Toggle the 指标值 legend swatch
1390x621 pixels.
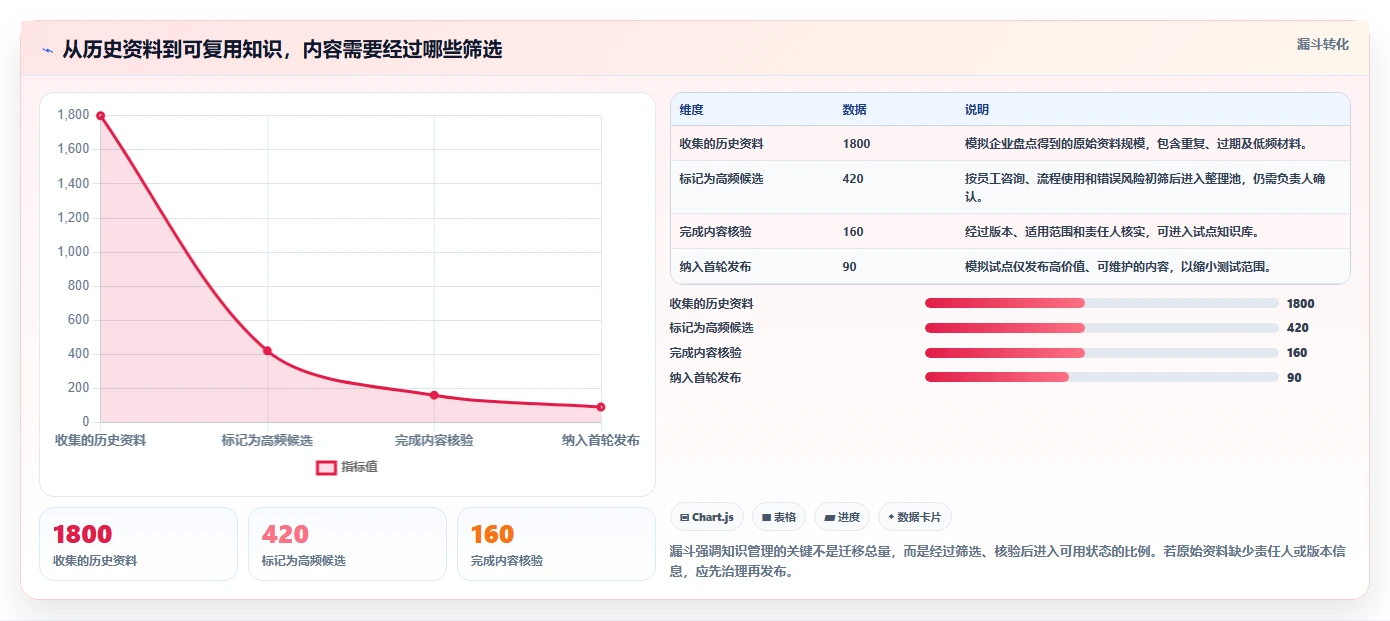click(x=326, y=467)
